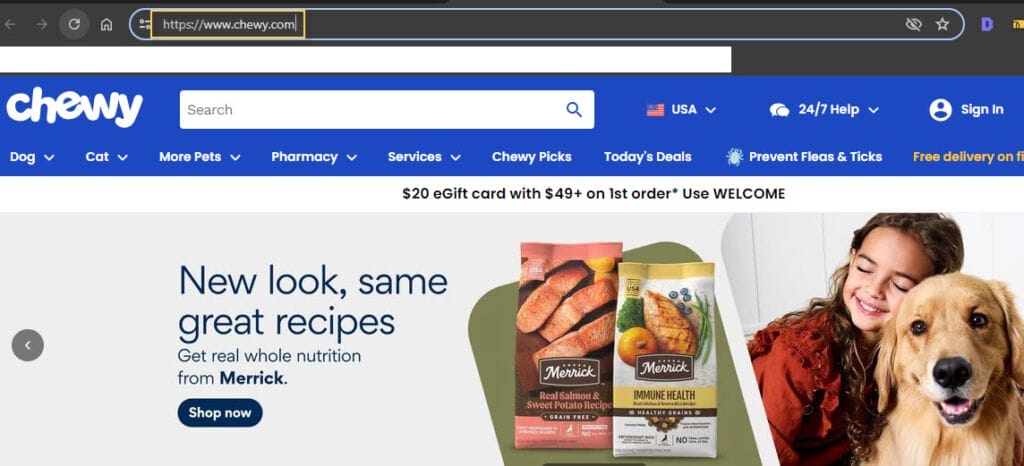Open the Pharmacy menu

click(314, 157)
